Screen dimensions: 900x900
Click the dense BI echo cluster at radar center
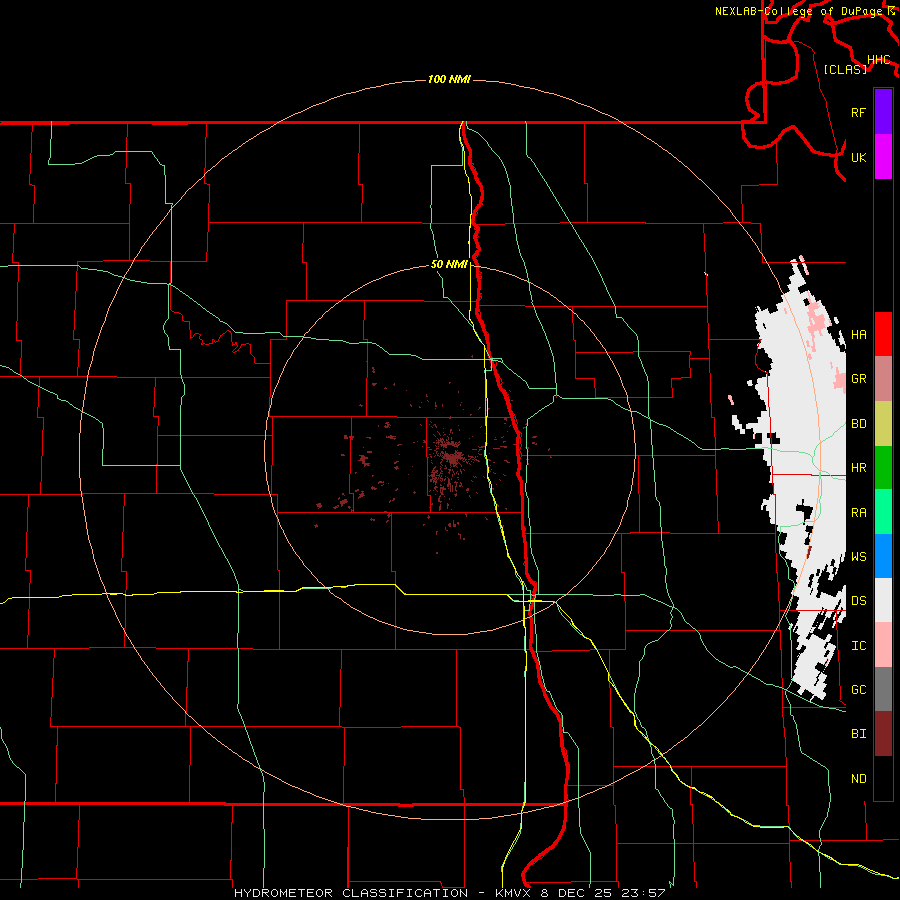451,456
